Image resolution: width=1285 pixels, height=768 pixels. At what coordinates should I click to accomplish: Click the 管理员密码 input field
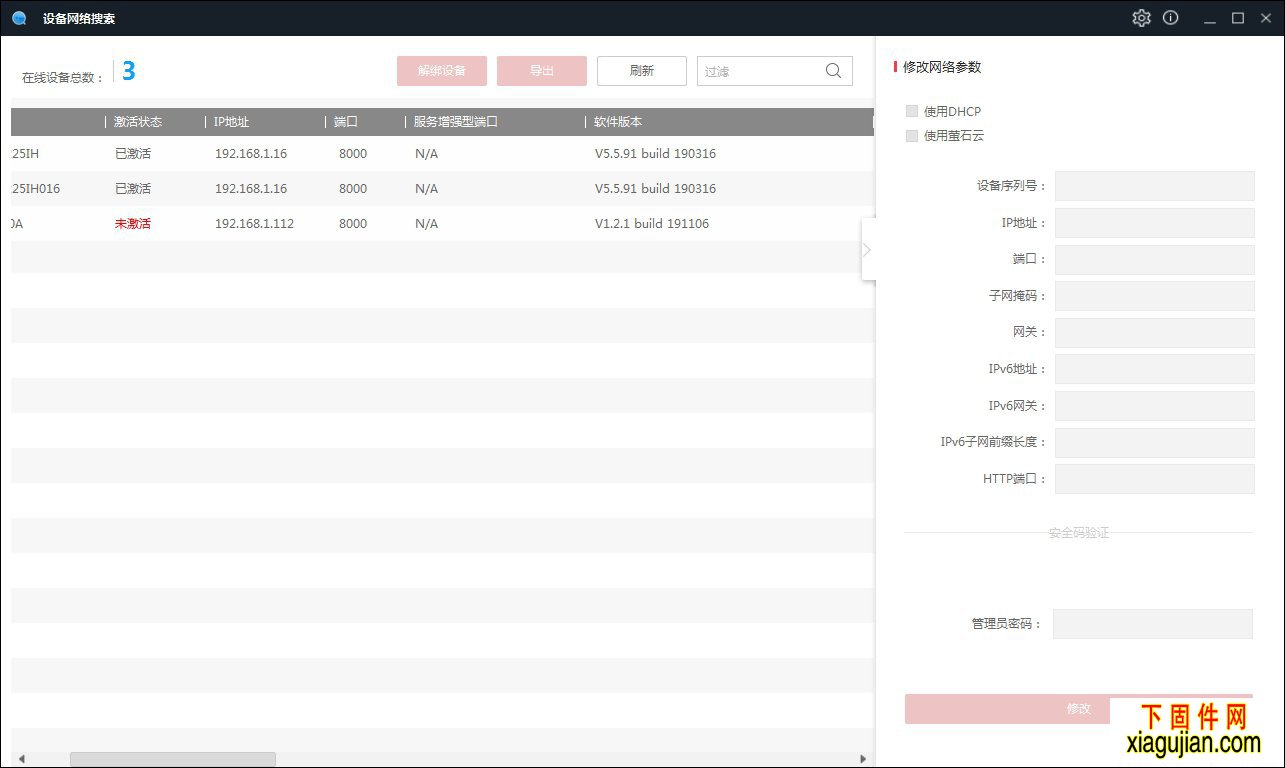pos(1153,624)
